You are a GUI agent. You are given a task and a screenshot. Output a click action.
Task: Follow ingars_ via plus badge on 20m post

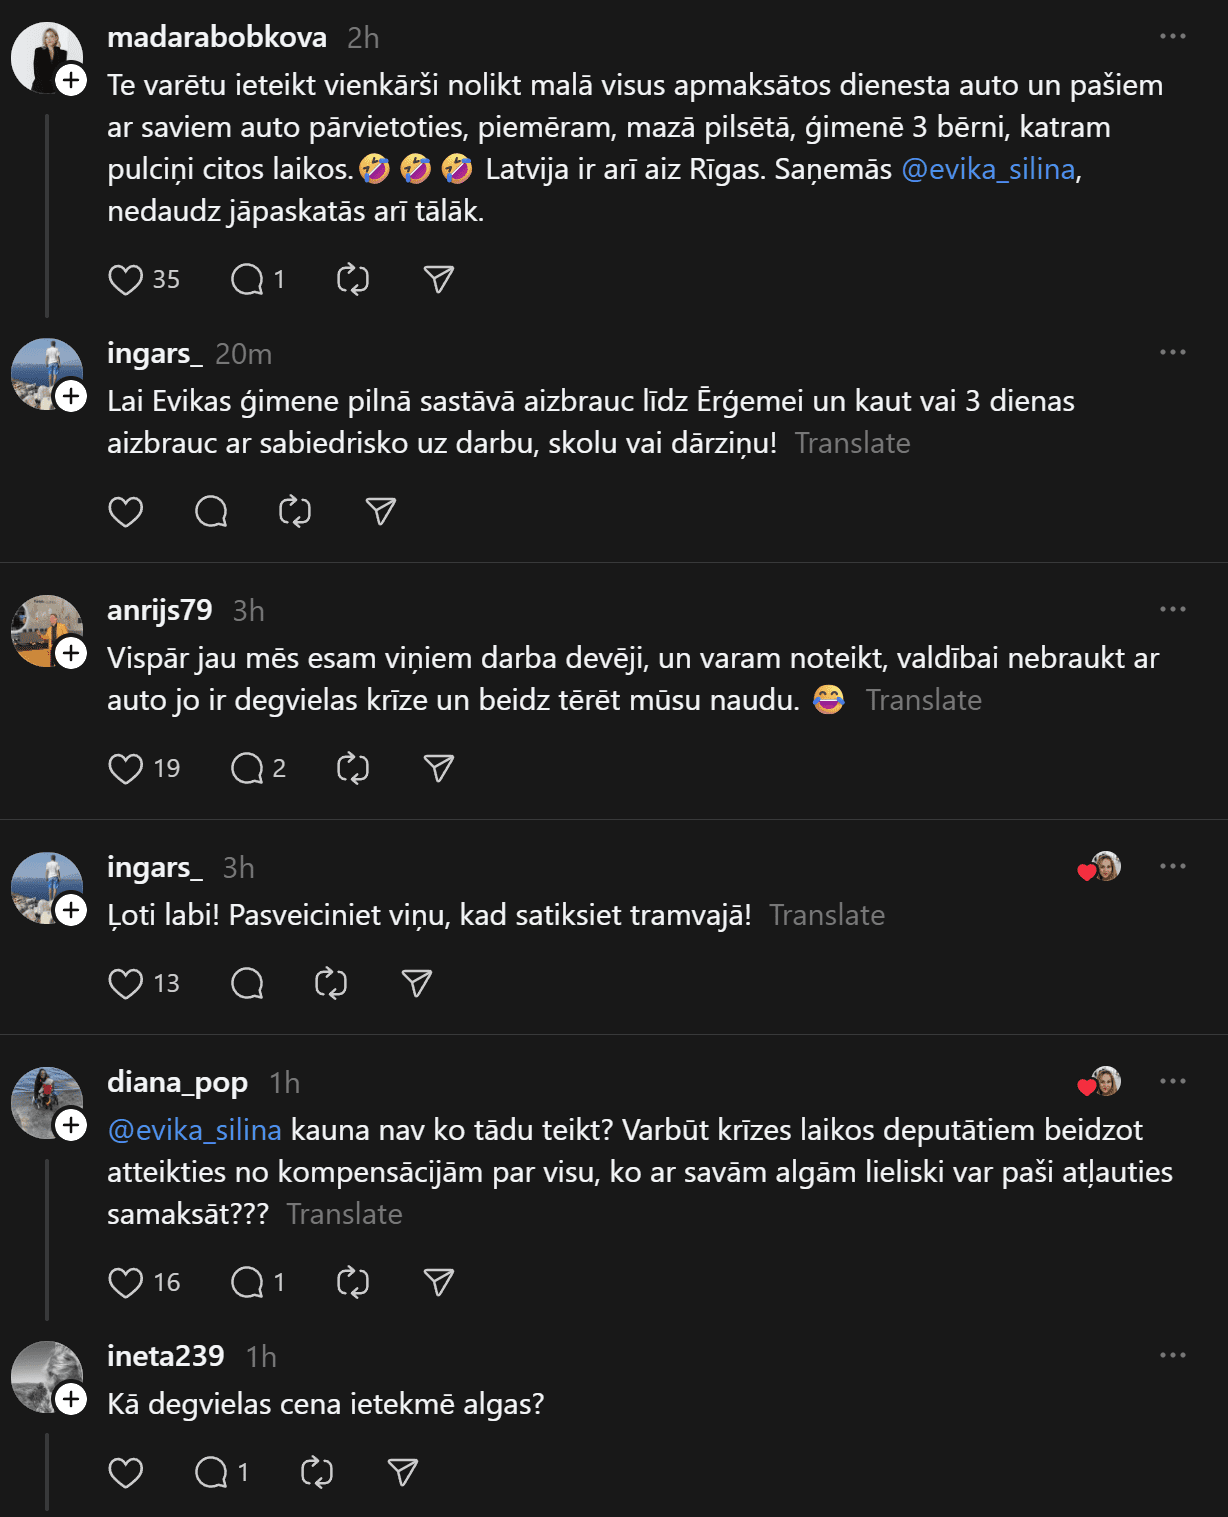71,396
